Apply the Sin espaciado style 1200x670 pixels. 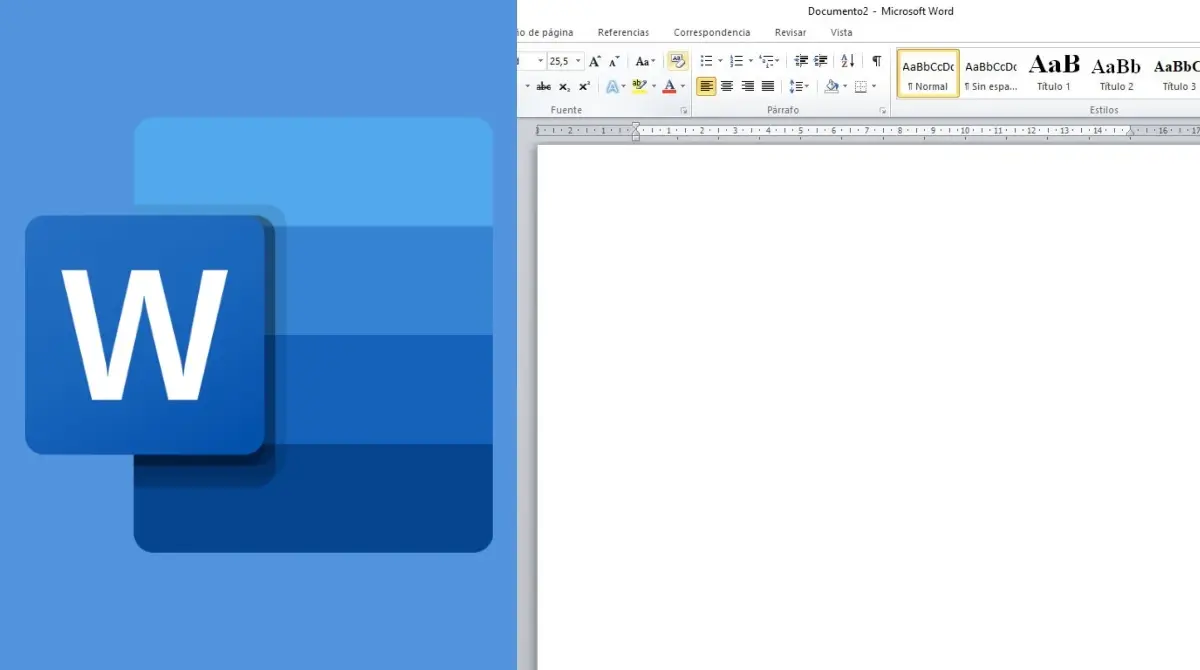(990, 73)
